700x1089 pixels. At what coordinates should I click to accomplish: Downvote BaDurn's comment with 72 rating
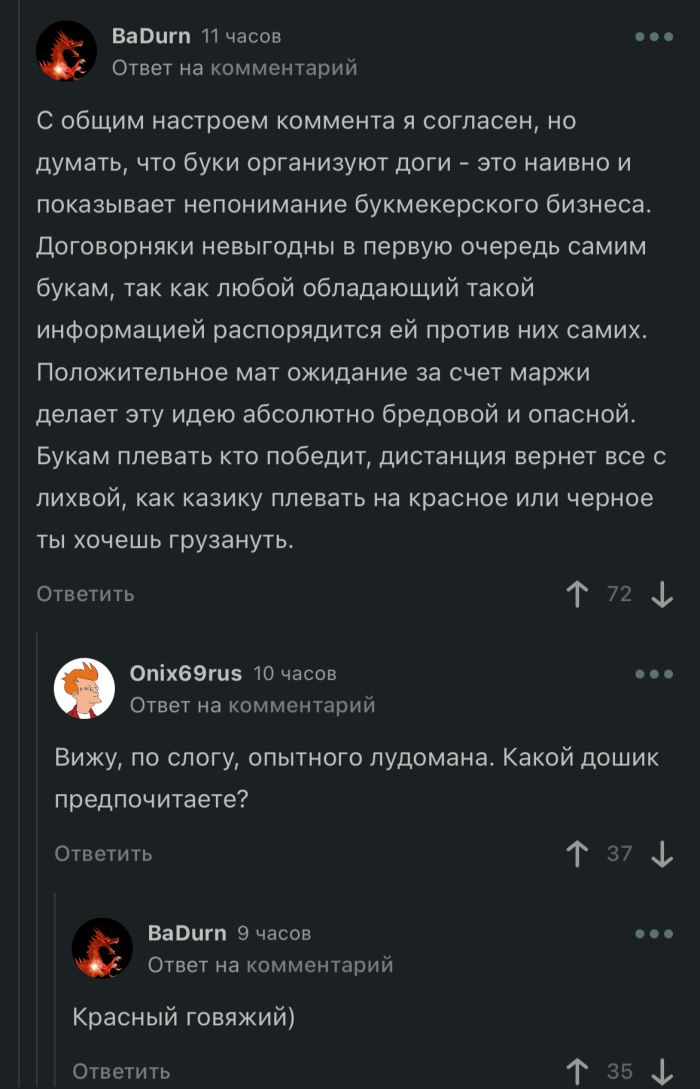tap(662, 595)
